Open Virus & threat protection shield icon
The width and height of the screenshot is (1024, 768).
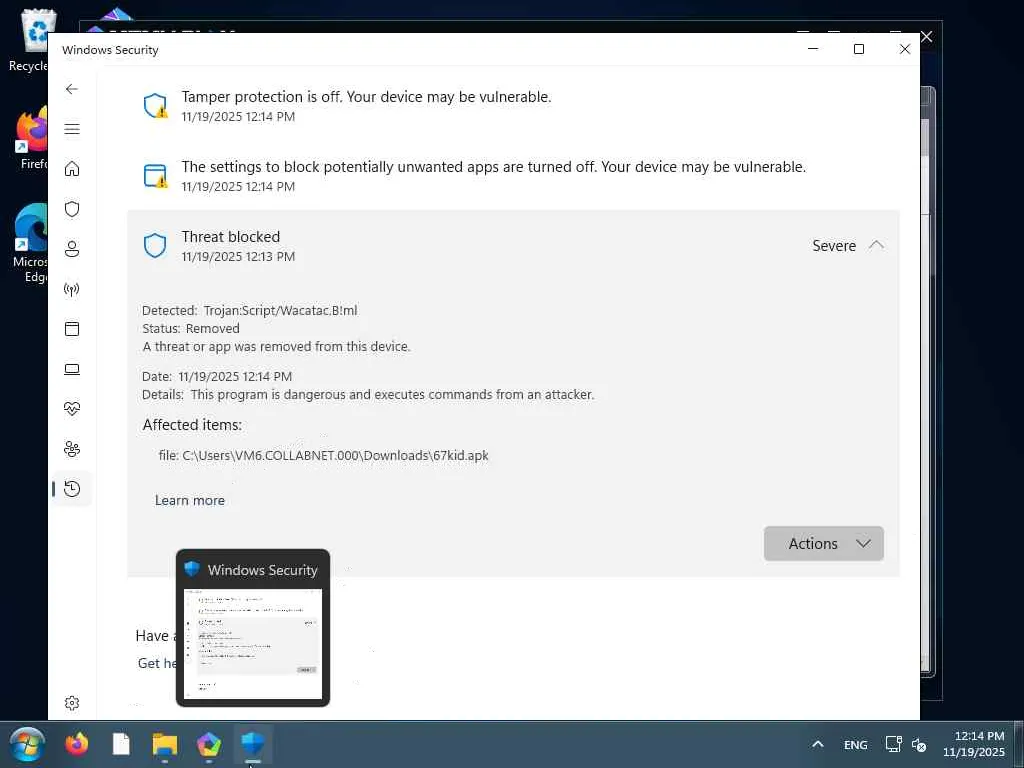pyautogui.click(x=72, y=209)
